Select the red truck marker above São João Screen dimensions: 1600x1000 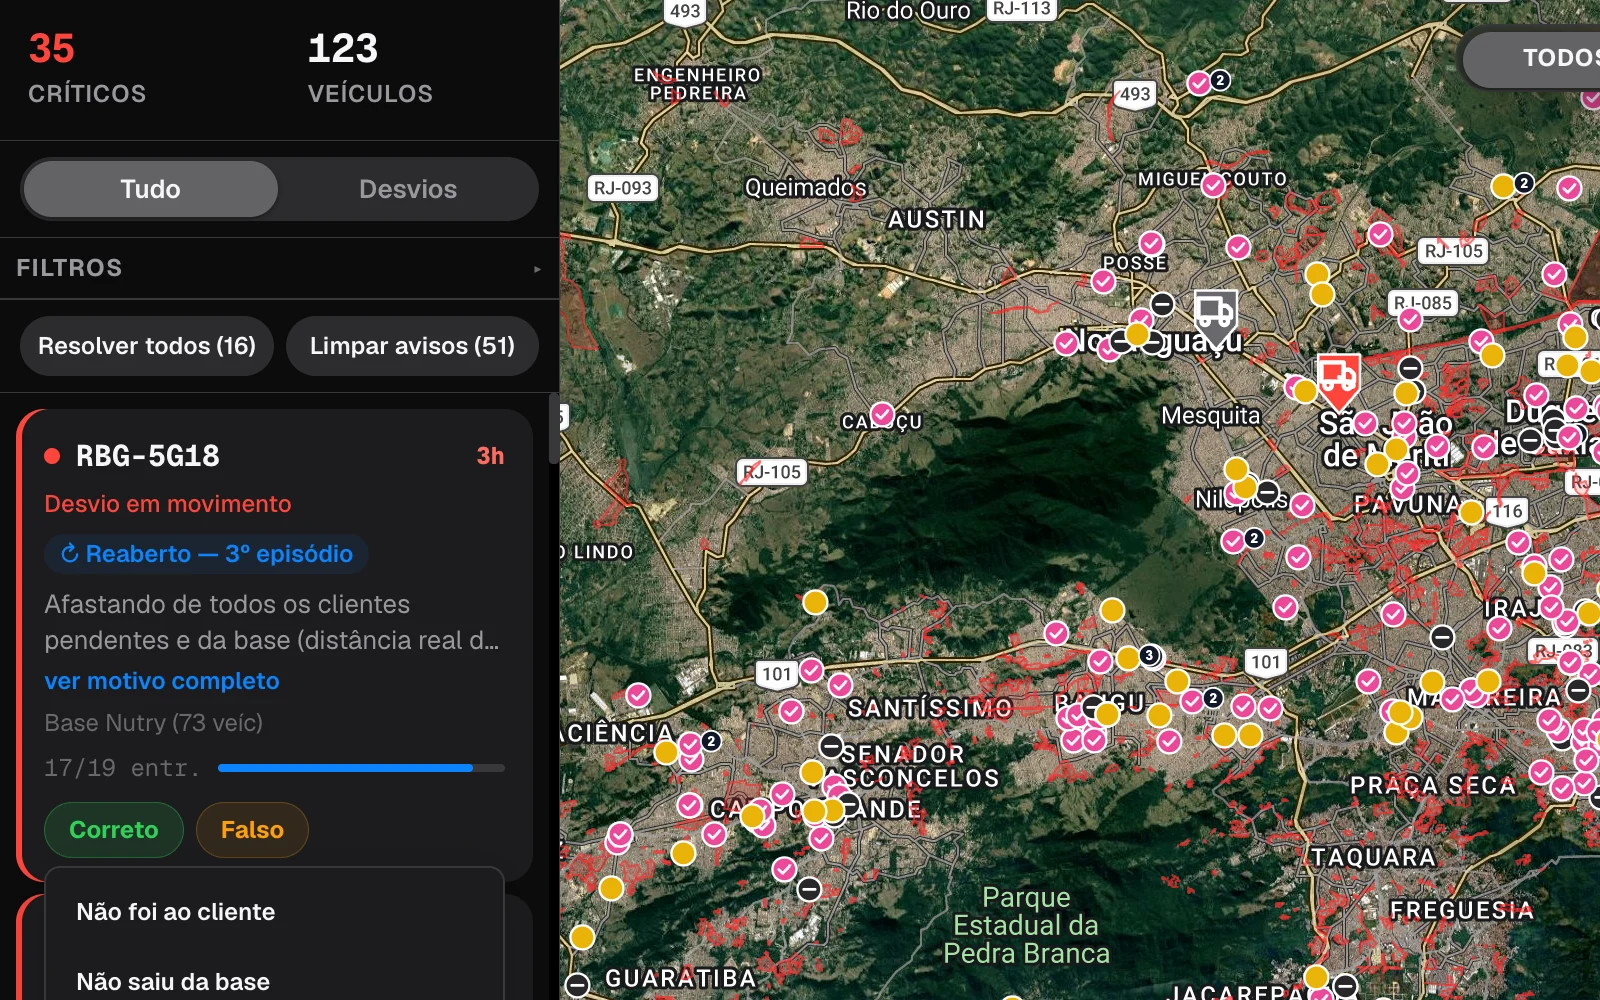1338,379
